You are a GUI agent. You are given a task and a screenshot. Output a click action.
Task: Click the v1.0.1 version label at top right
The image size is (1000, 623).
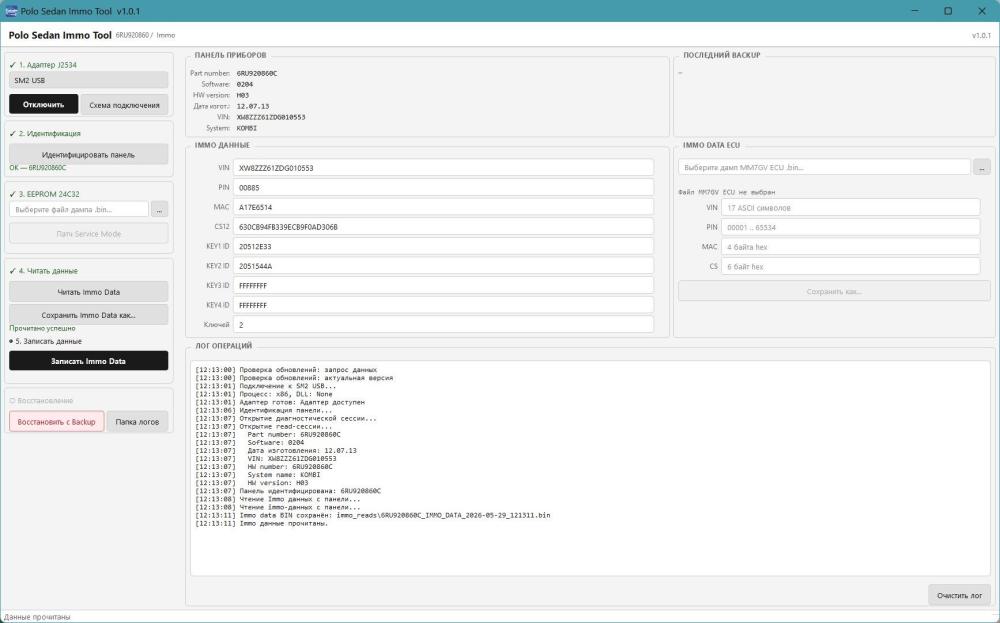[x=981, y=36]
